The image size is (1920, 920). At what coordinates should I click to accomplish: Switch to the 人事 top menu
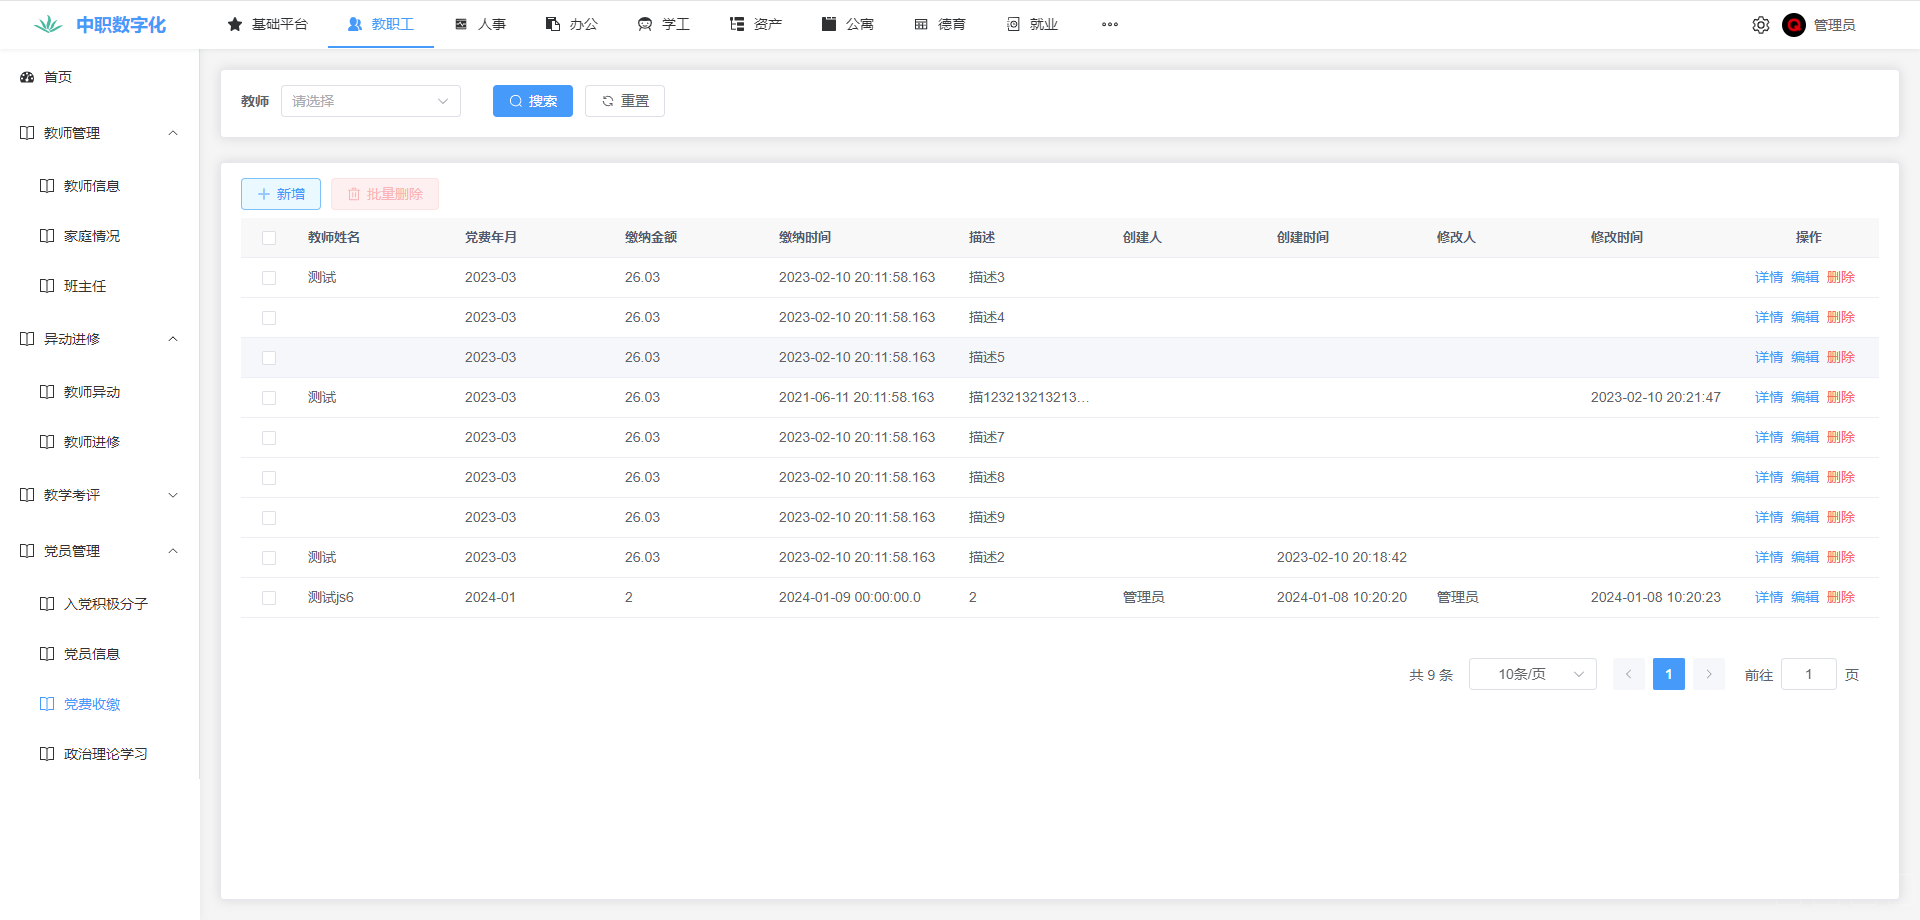click(480, 25)
